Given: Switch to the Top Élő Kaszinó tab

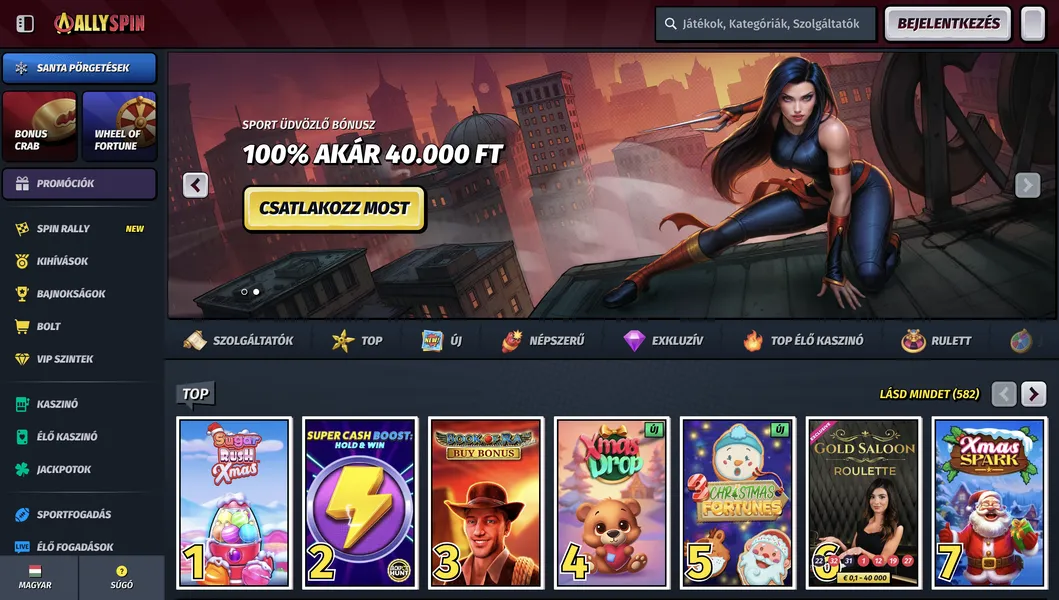Looking at the screenshot, I should click(802, 341).
